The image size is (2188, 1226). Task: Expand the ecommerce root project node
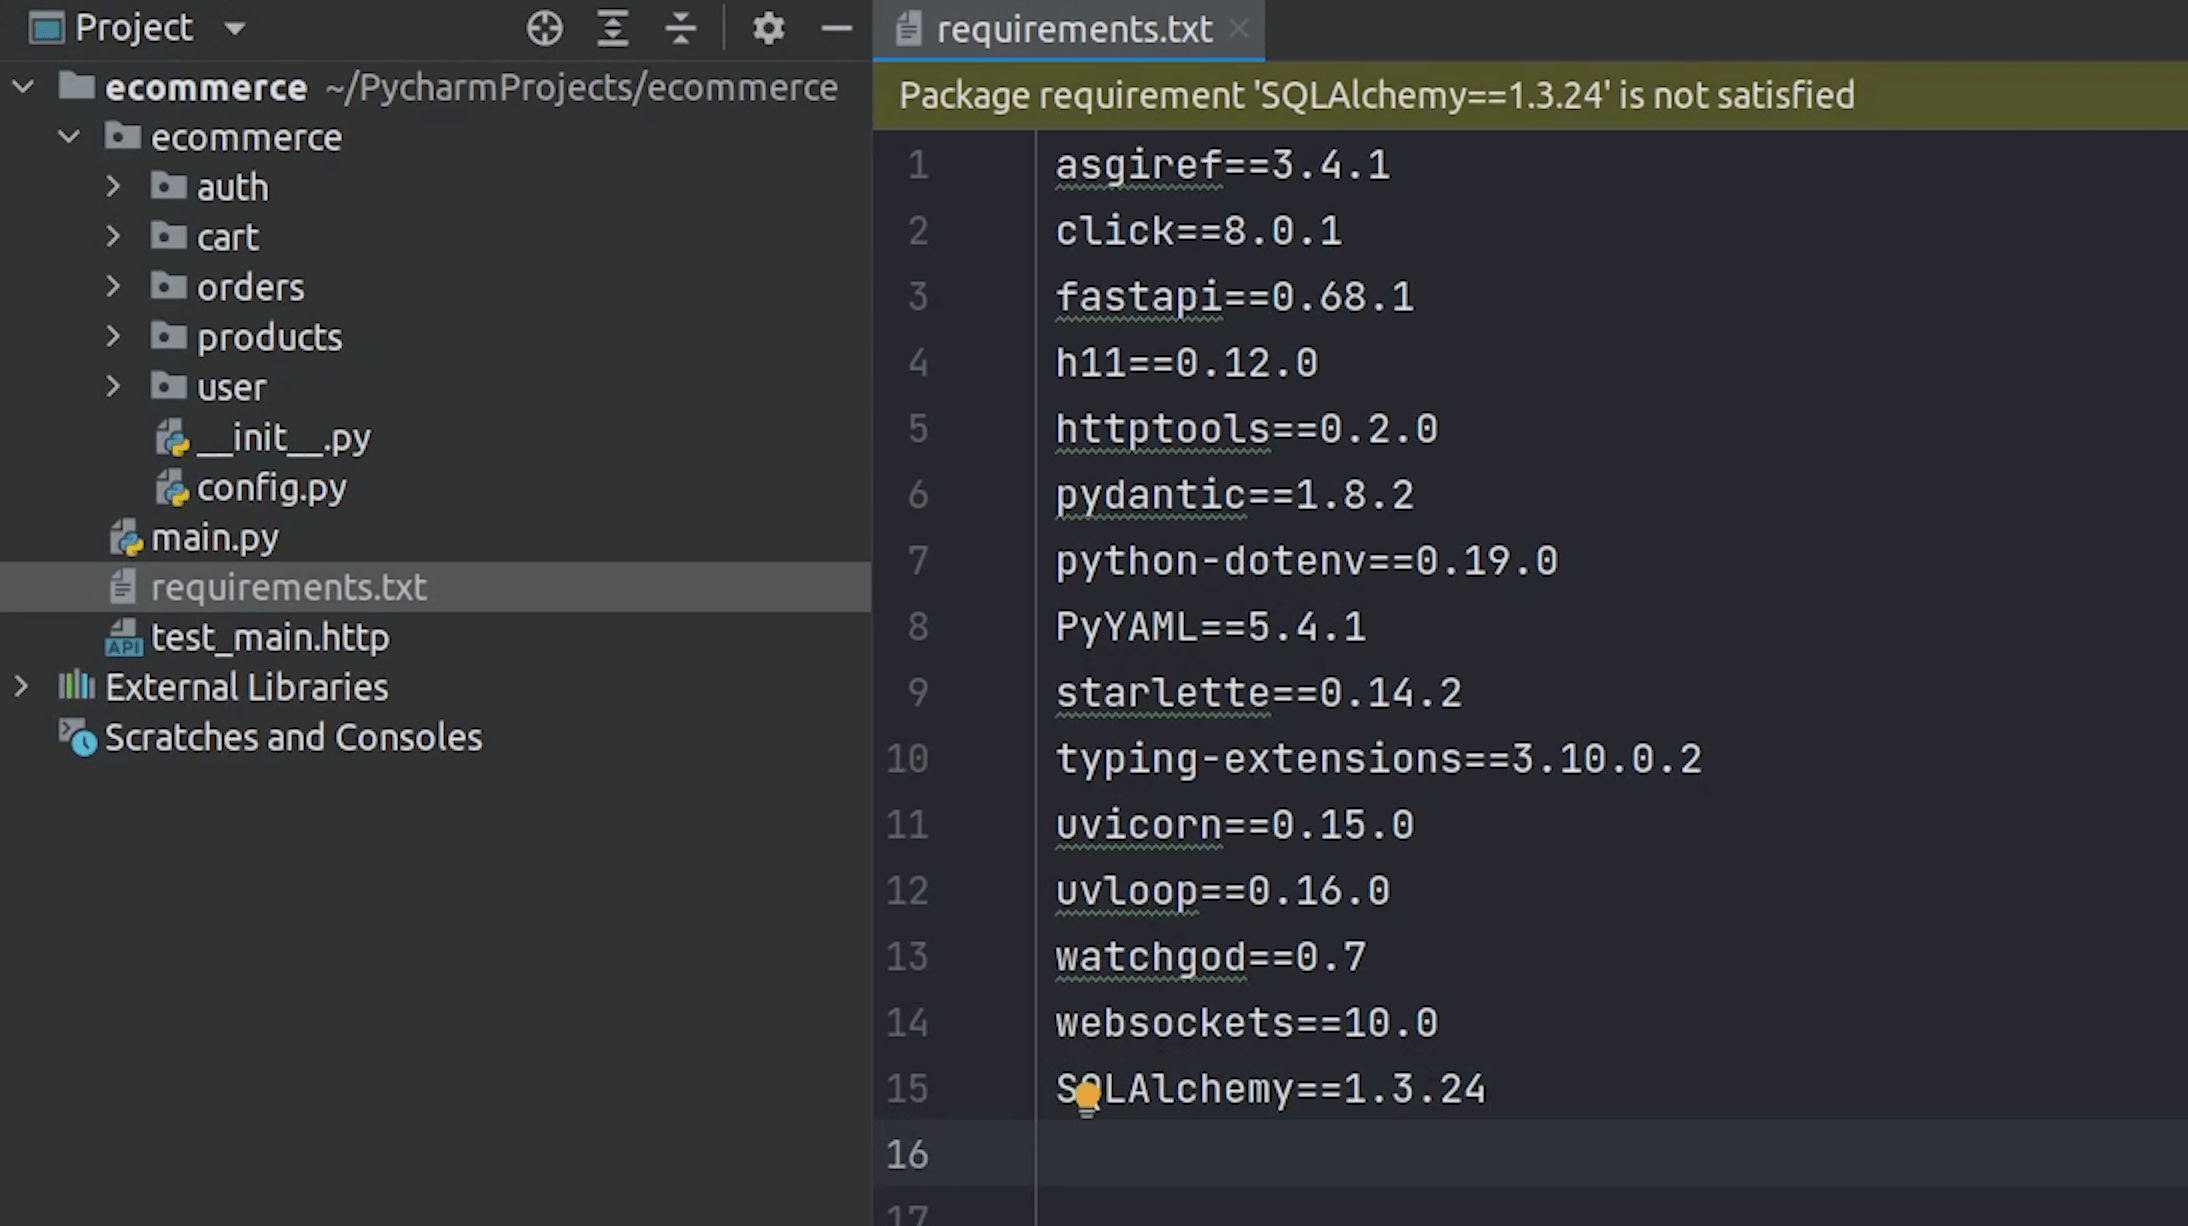tap(23, 86)
